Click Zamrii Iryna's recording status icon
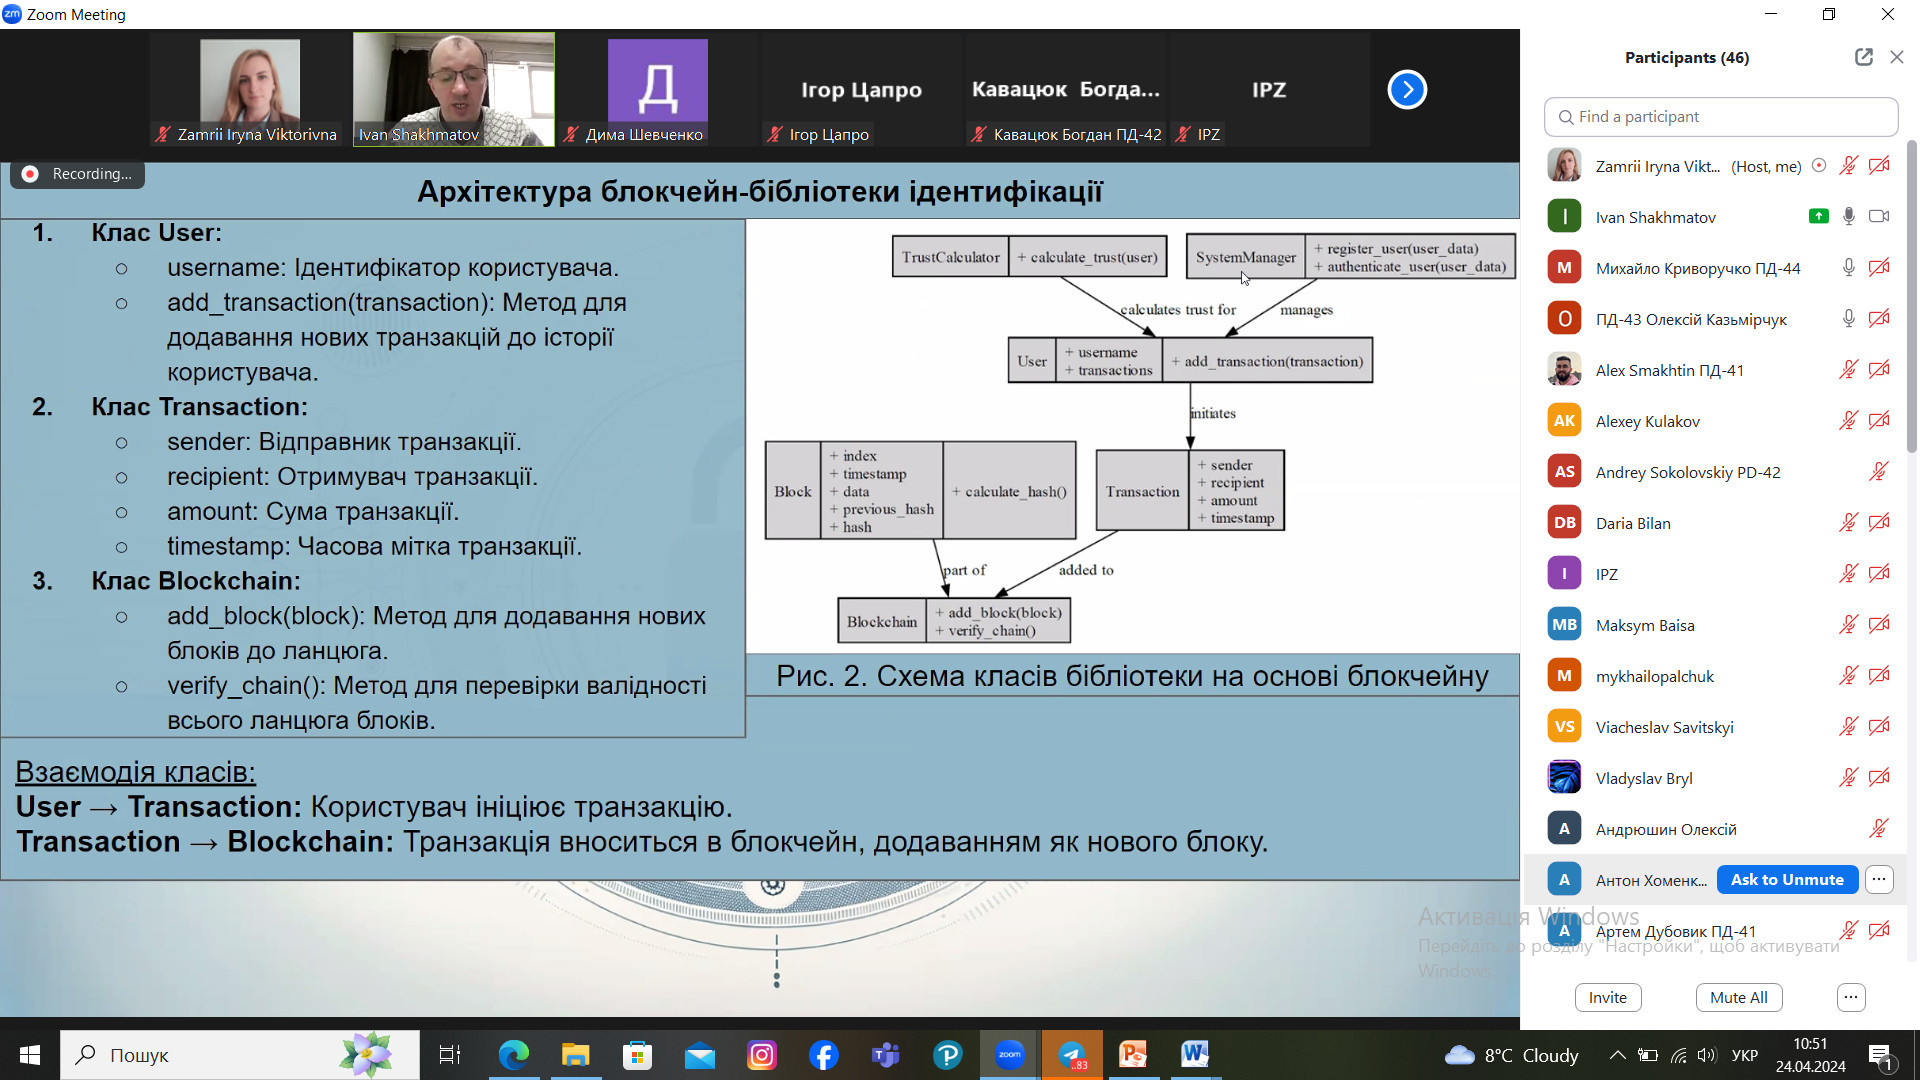This screenshot has height=1080, width=1920. point(1819,166)
